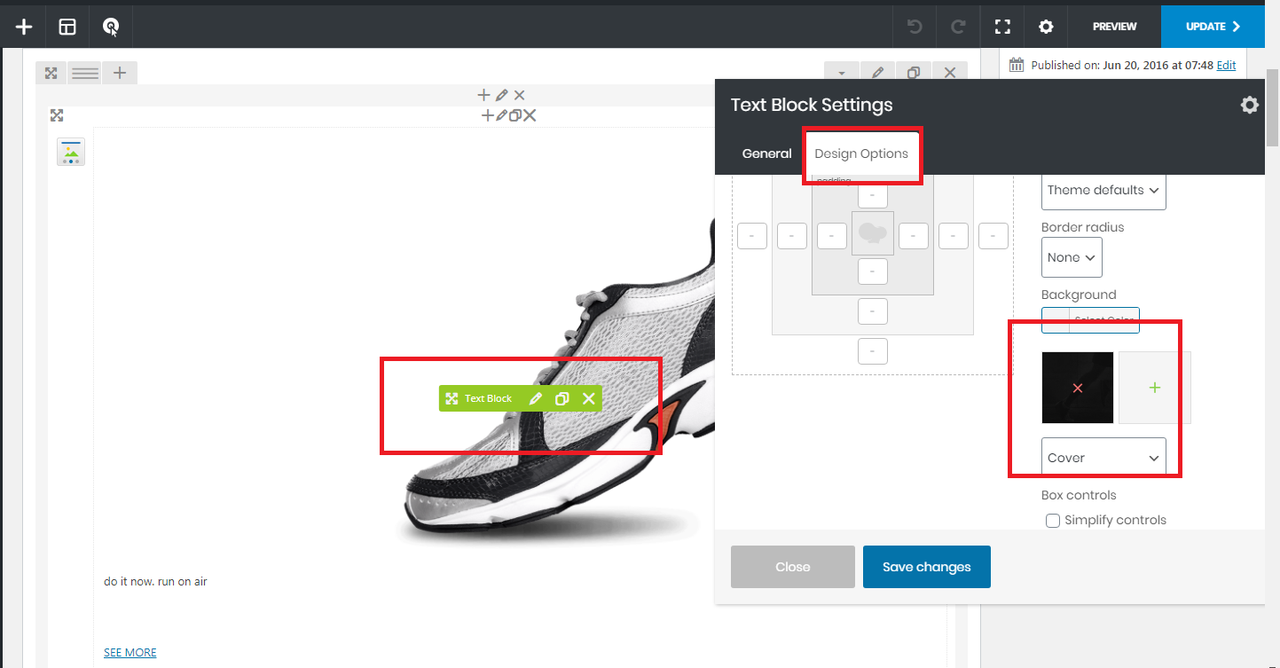Delete the Text Block
This screenshot has height=668, width=1280.
pyautogui.click(x=589, y=399)
